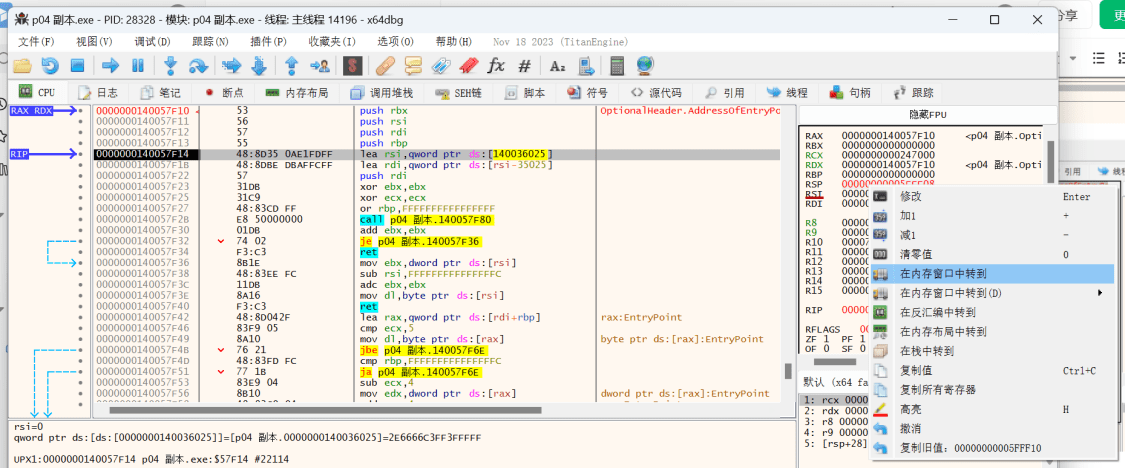Screen dimensions: 1125x468
Task: Click the Run To User Code icon
Action: coord(319,66)
